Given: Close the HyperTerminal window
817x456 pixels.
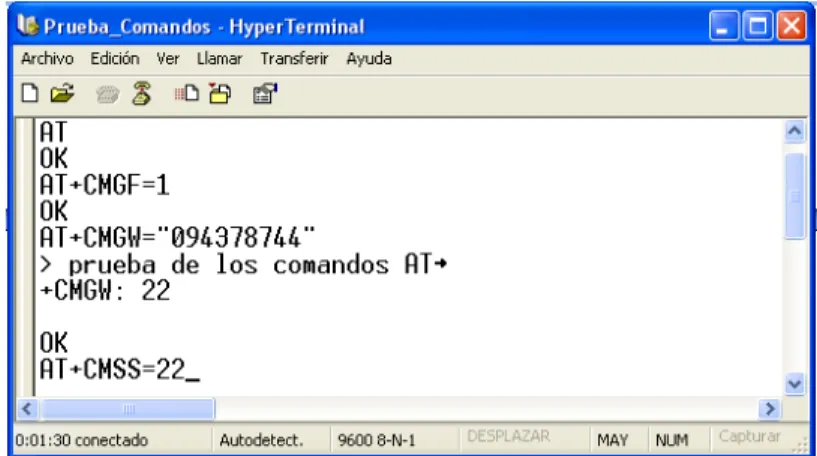Looking at the screenshot, I should 791,26.
